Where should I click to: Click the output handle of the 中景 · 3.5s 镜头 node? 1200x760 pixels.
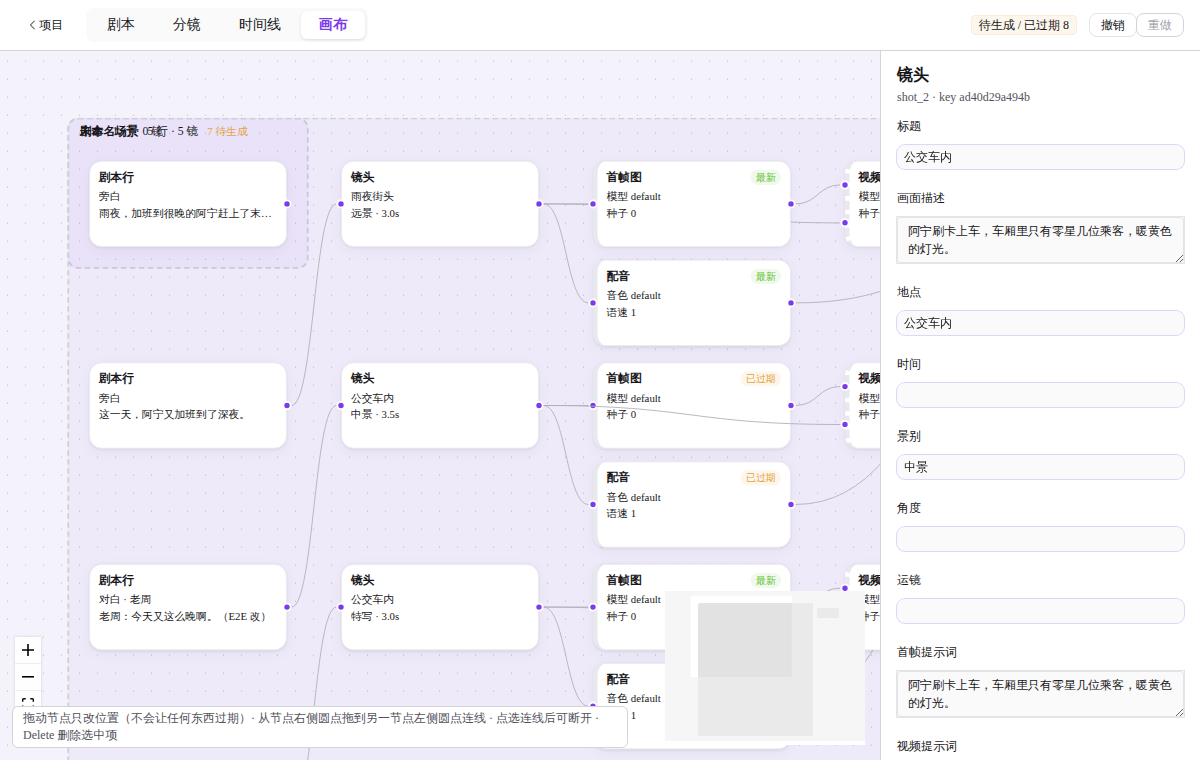click(x=538, y=405)
